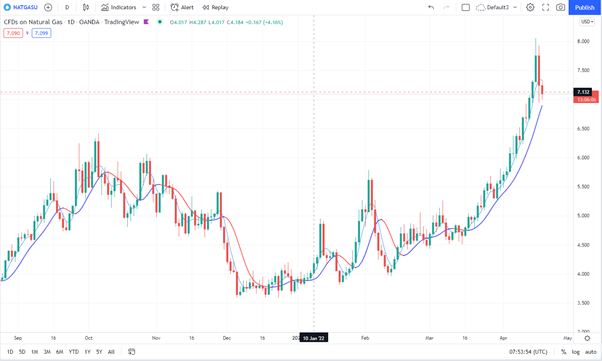Set the range to 1D
The image size is (602, 361).
(10, 352)
